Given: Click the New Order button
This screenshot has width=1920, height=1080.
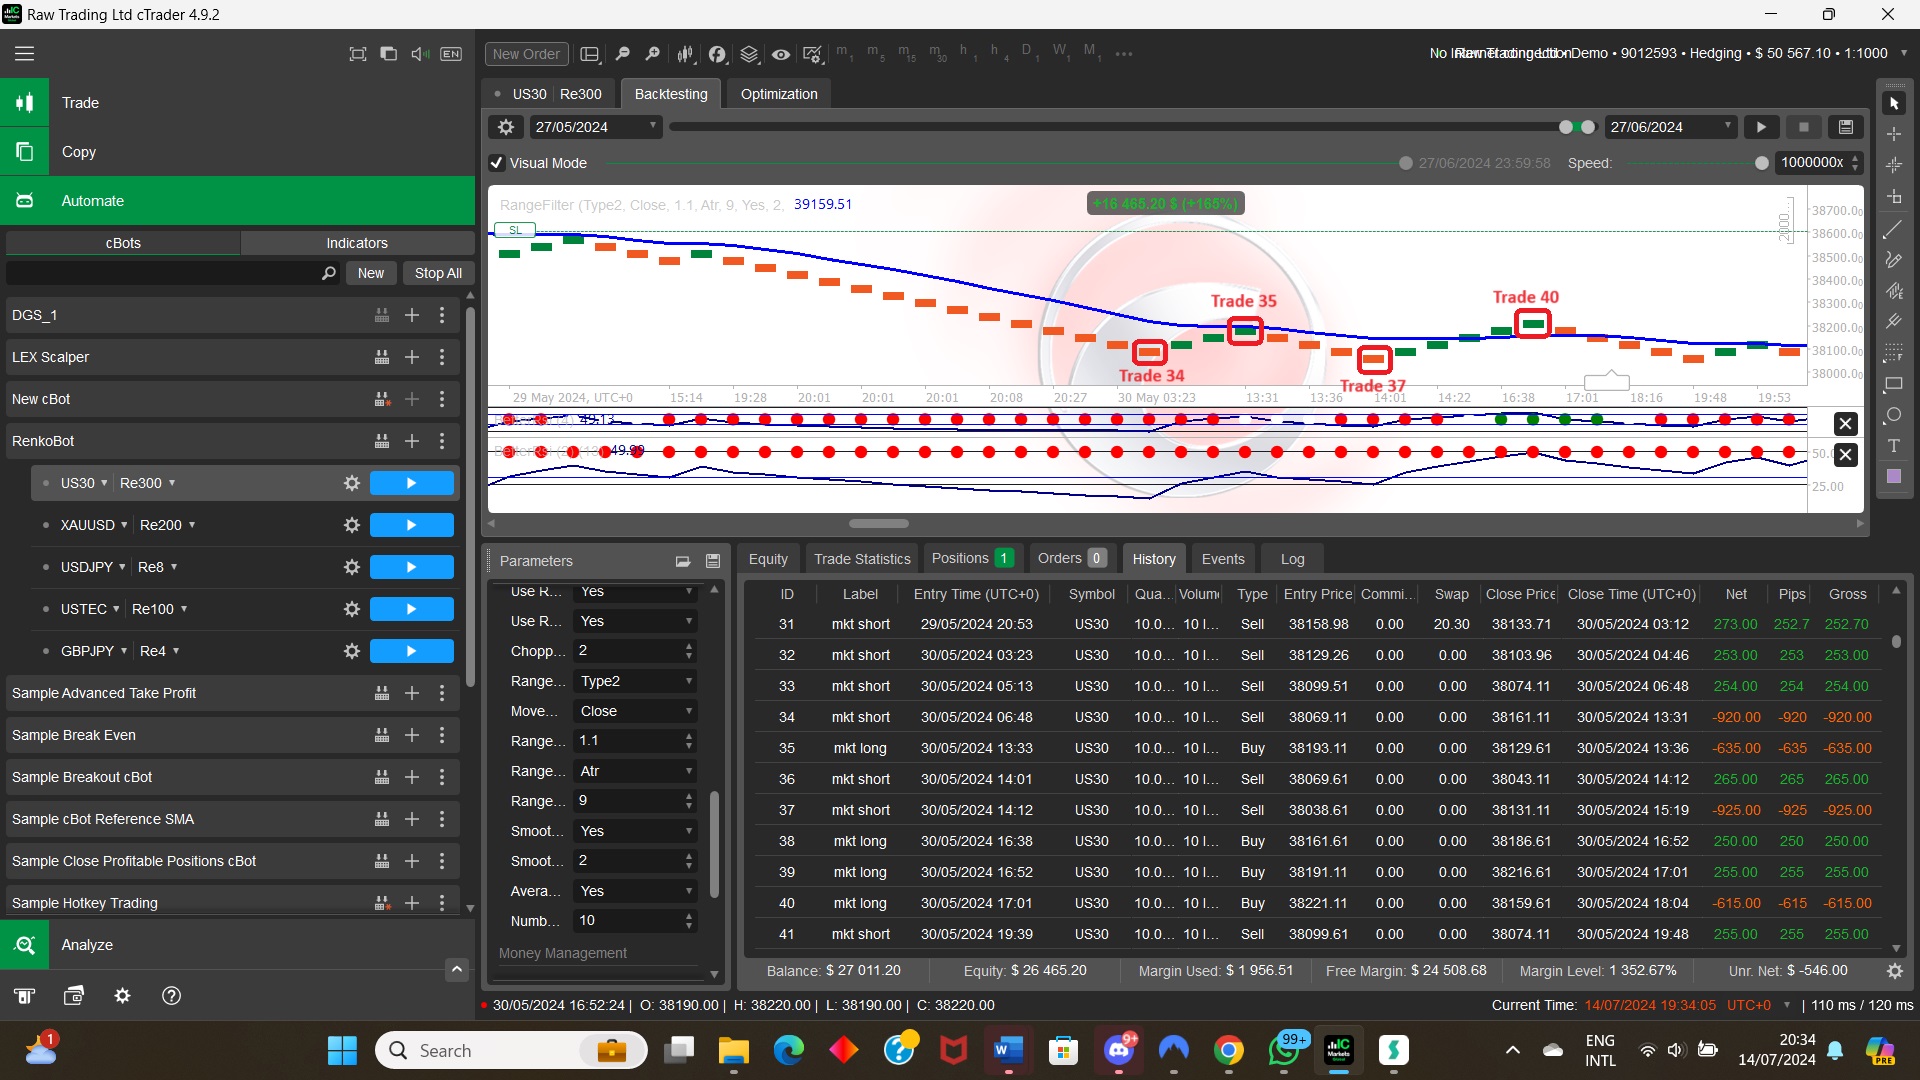Looking at the screenshot, I should tap(526, 54).
